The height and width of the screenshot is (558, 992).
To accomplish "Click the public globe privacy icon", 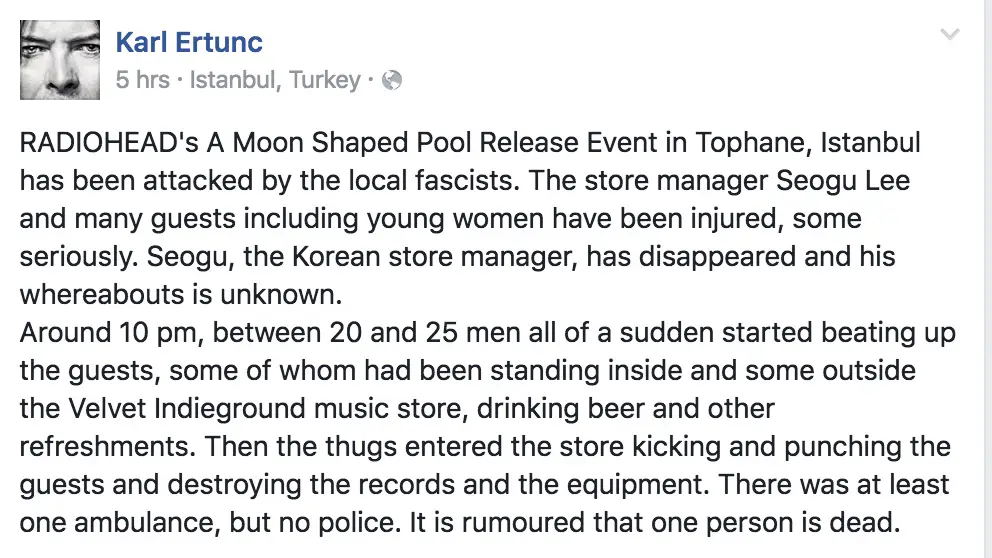I will pyautogui.click(x=392, y=80).
